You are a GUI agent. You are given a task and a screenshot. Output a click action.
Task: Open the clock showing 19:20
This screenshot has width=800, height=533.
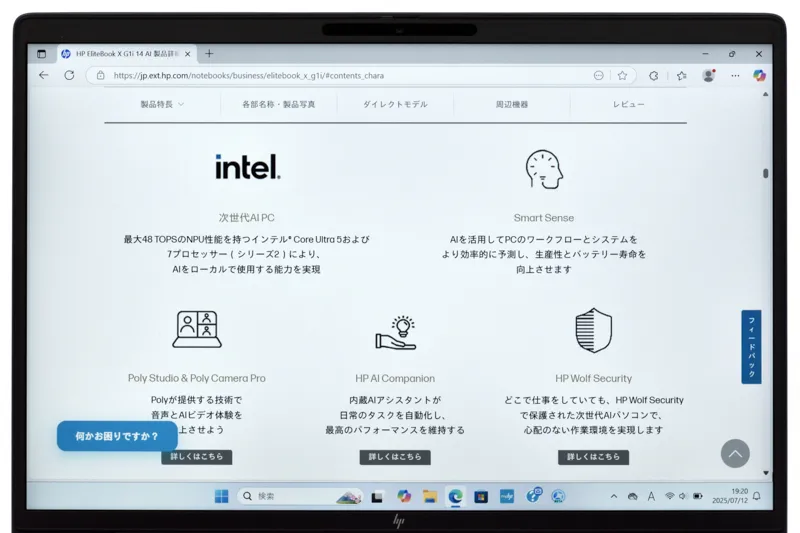point(730,496)
